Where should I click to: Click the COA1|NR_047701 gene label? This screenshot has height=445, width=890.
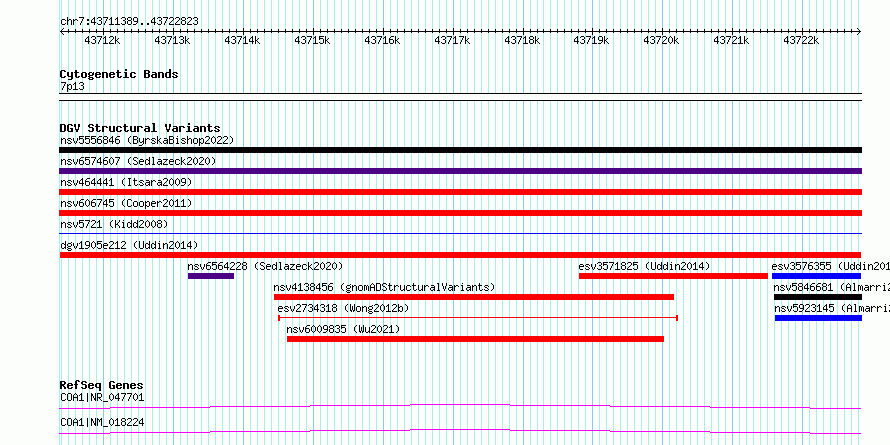102,397
